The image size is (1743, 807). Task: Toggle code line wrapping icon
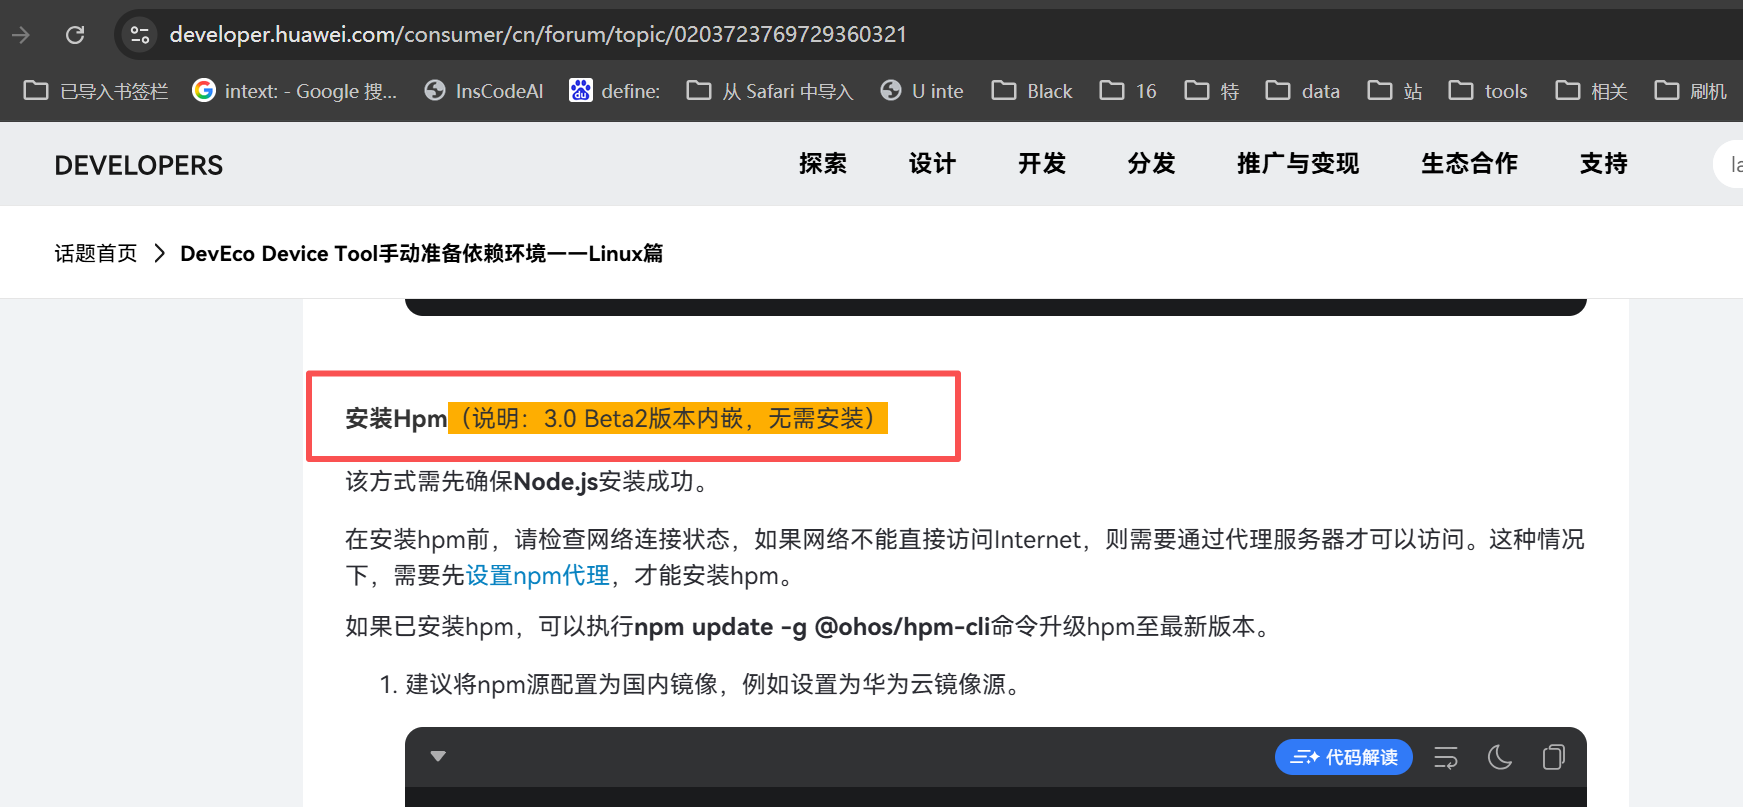(x=1446, y=758)
